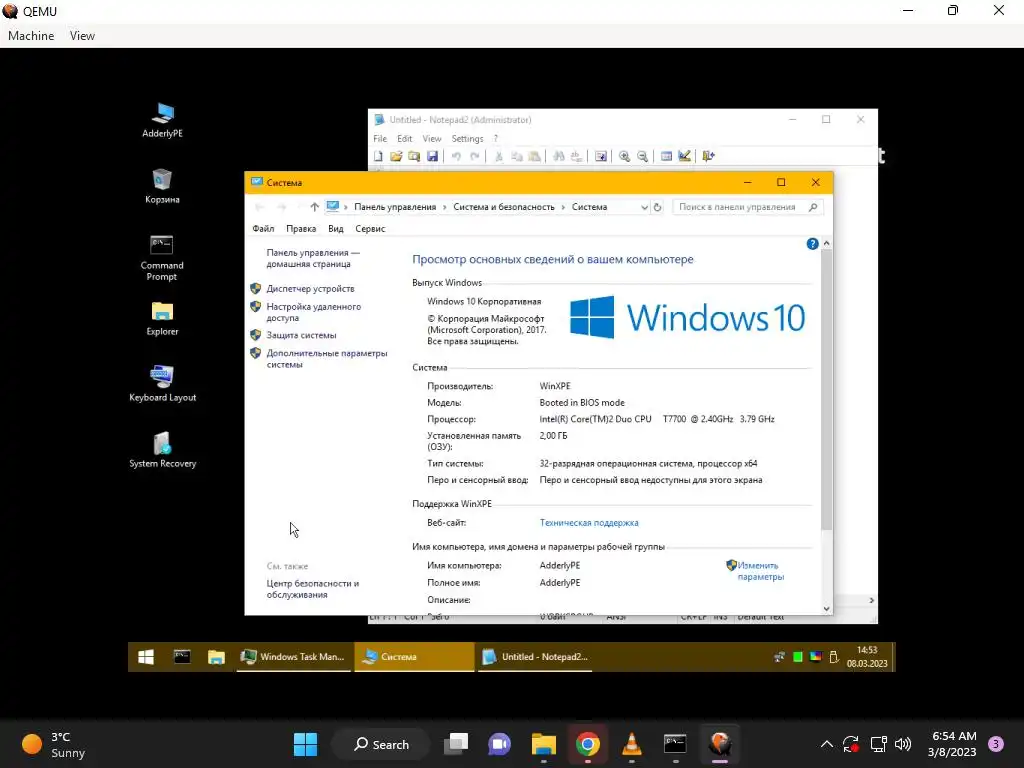Click the Redo arrow in Notepad2 toolbar

[x=475, y=156]
